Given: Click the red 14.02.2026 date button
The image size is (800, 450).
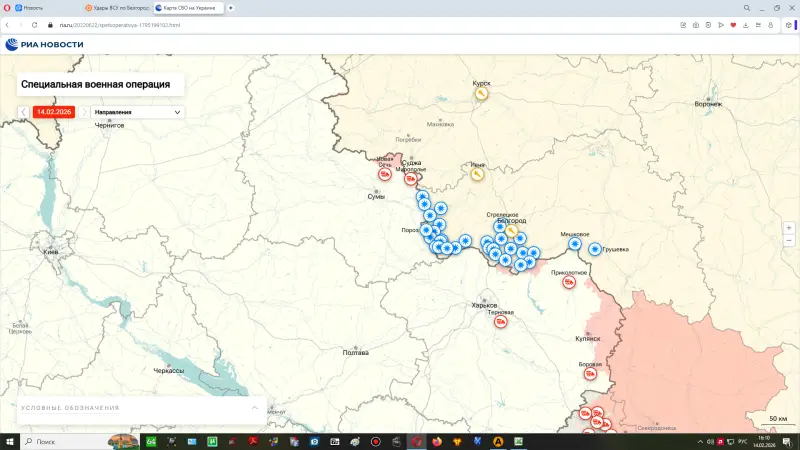Looking at the screenshot, I should point(54,112).
